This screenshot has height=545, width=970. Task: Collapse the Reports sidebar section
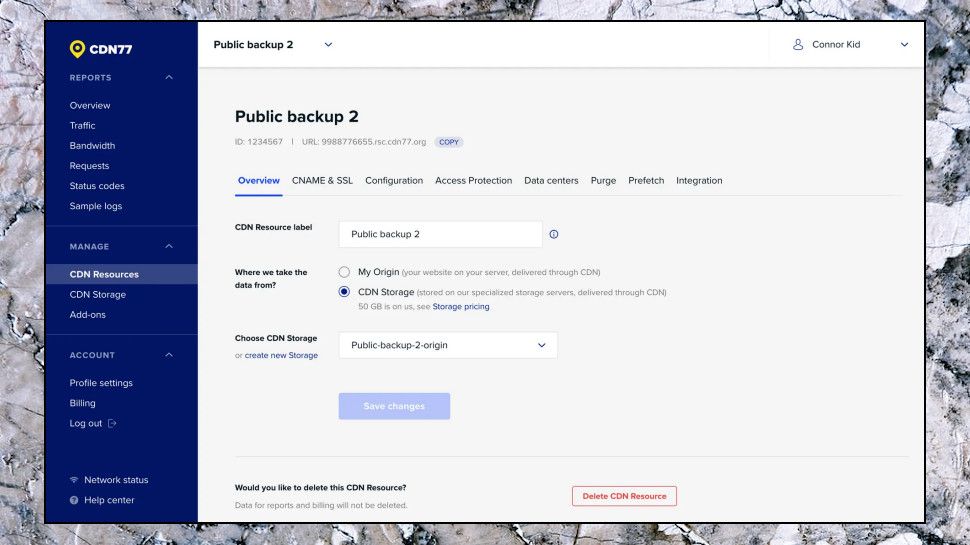click(169, 77)
